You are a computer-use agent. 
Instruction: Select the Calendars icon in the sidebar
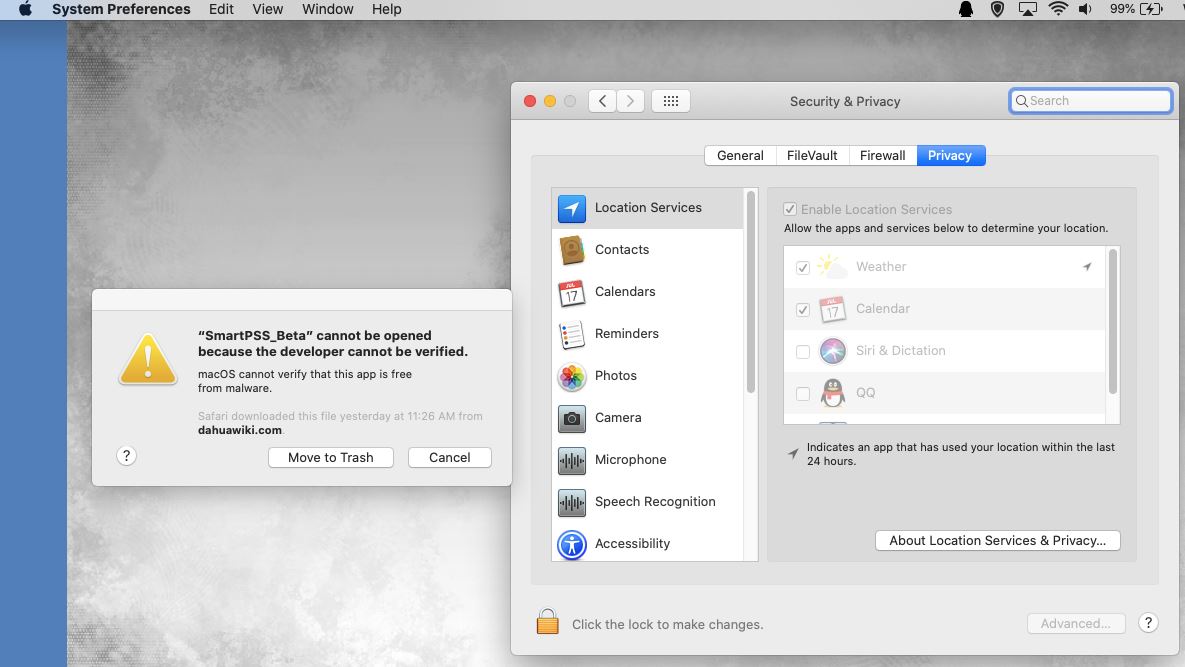coord(571,292)
